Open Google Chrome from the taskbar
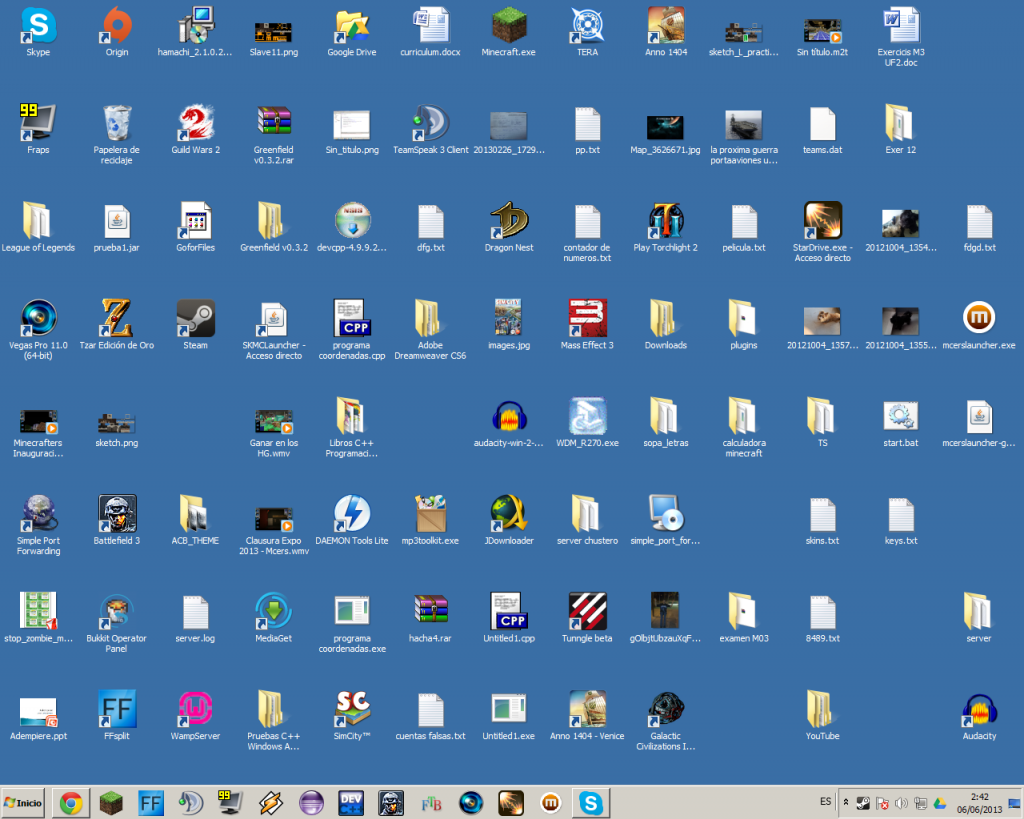Screen dimensions: 1024x819 click(x=71, y=803)
